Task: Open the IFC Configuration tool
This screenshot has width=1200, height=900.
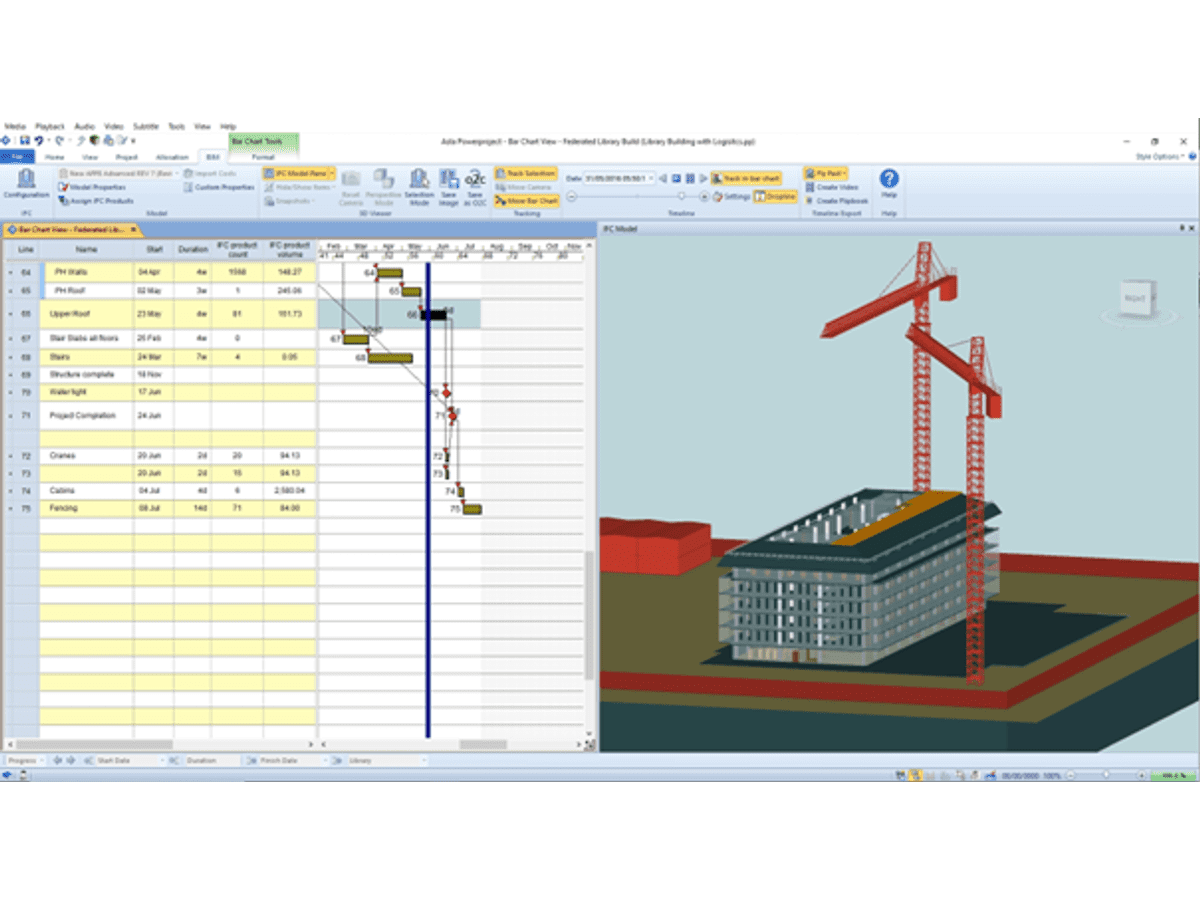Action: (26, 183)
